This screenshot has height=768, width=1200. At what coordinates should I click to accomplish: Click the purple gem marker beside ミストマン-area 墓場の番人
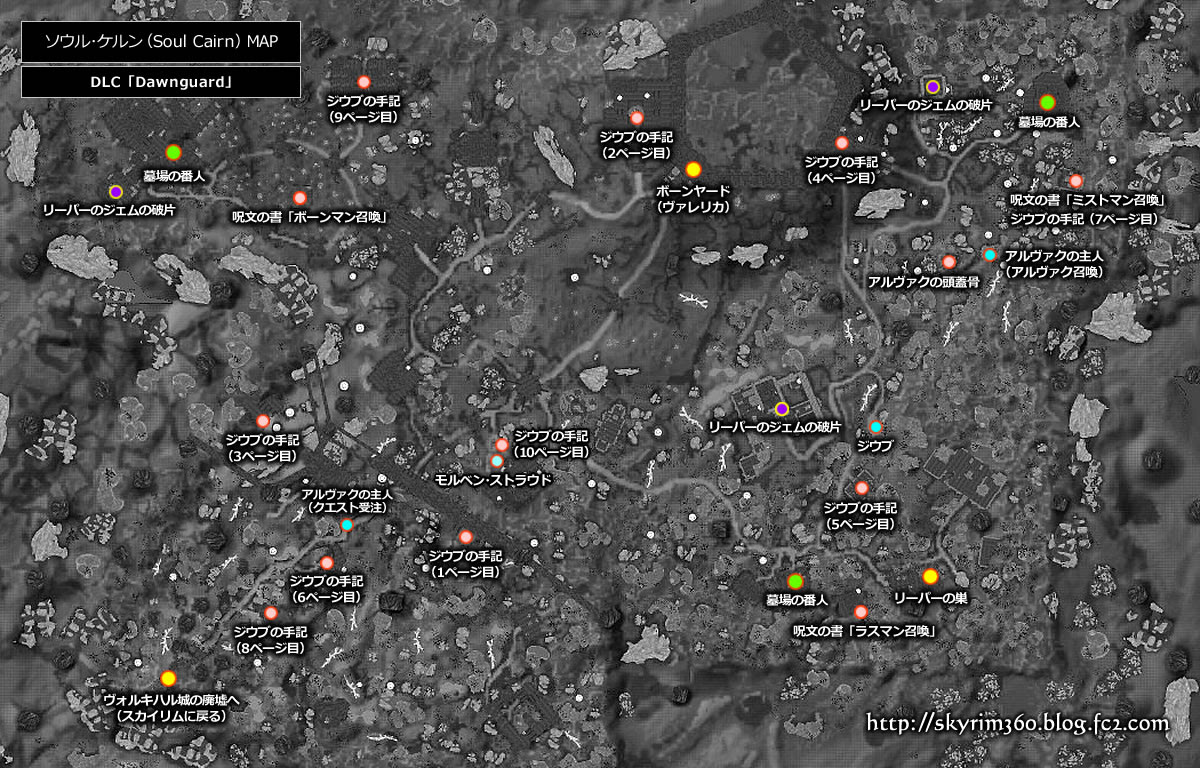tap(933, 87)
